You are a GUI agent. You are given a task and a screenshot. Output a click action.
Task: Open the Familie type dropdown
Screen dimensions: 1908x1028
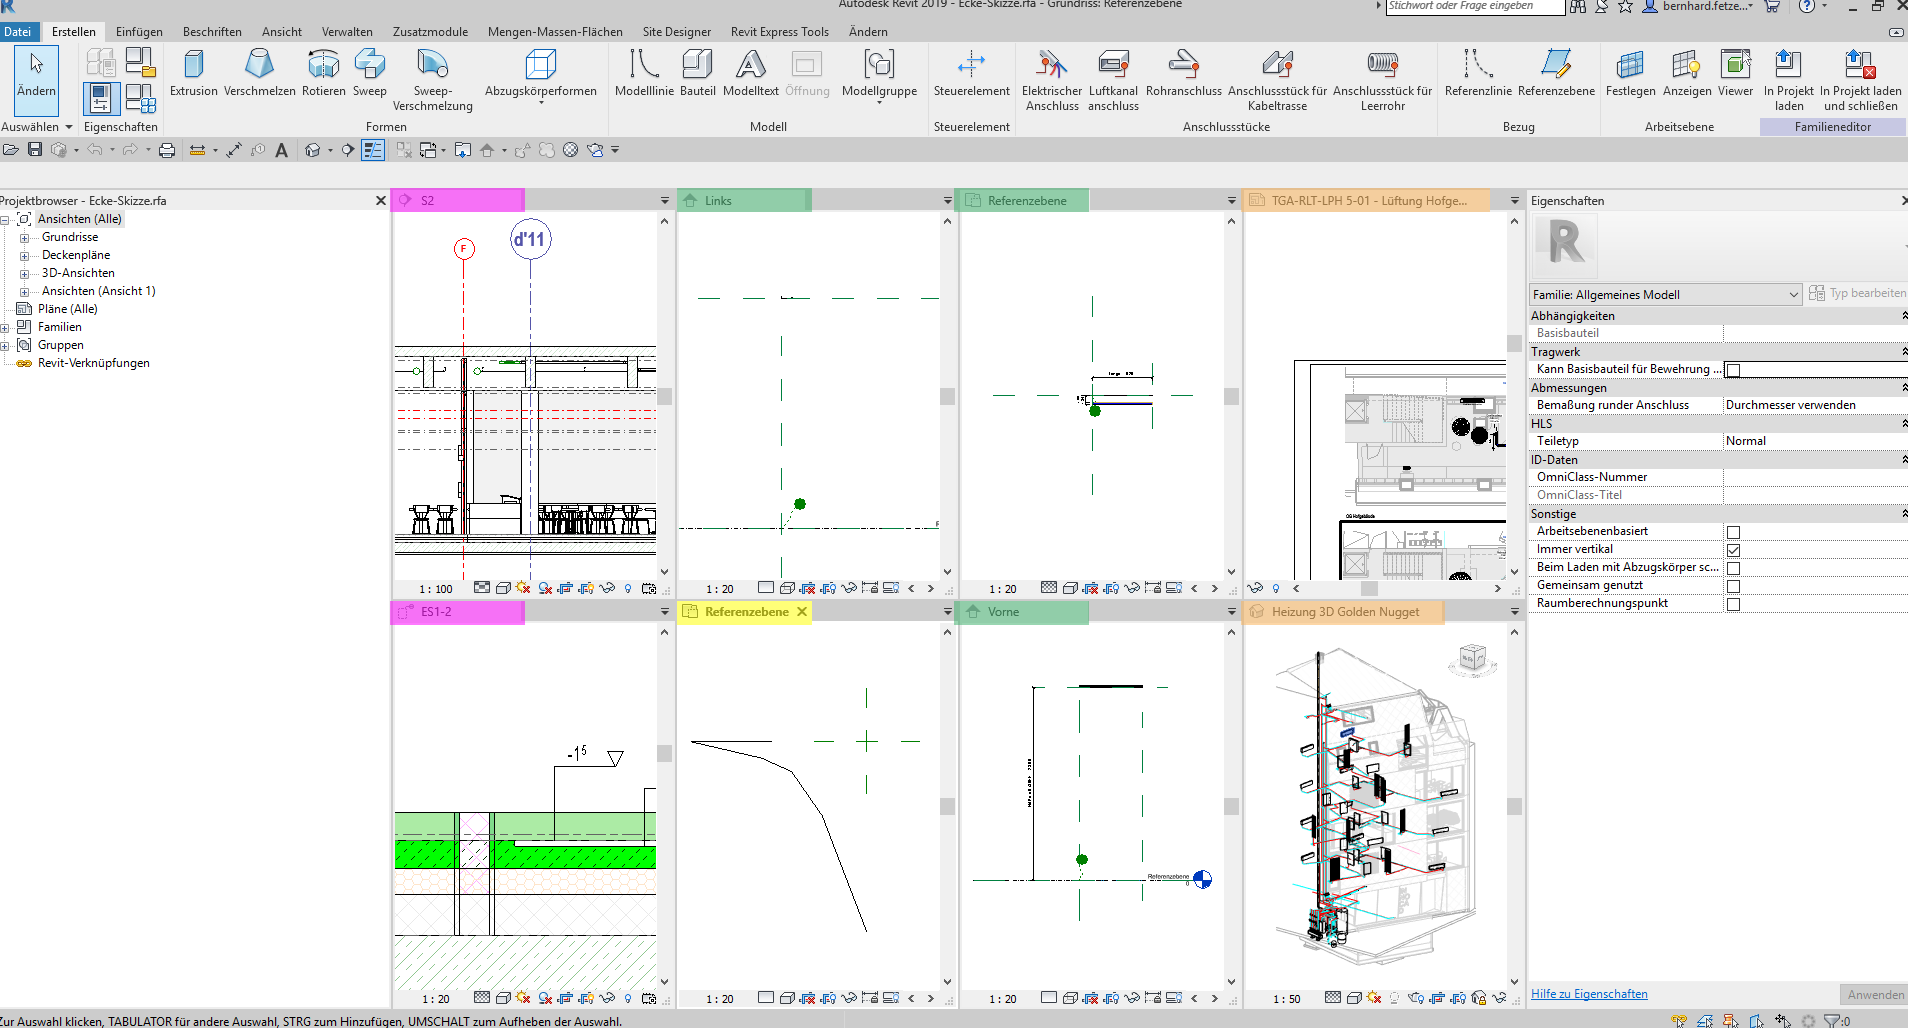click(1795, 294)
